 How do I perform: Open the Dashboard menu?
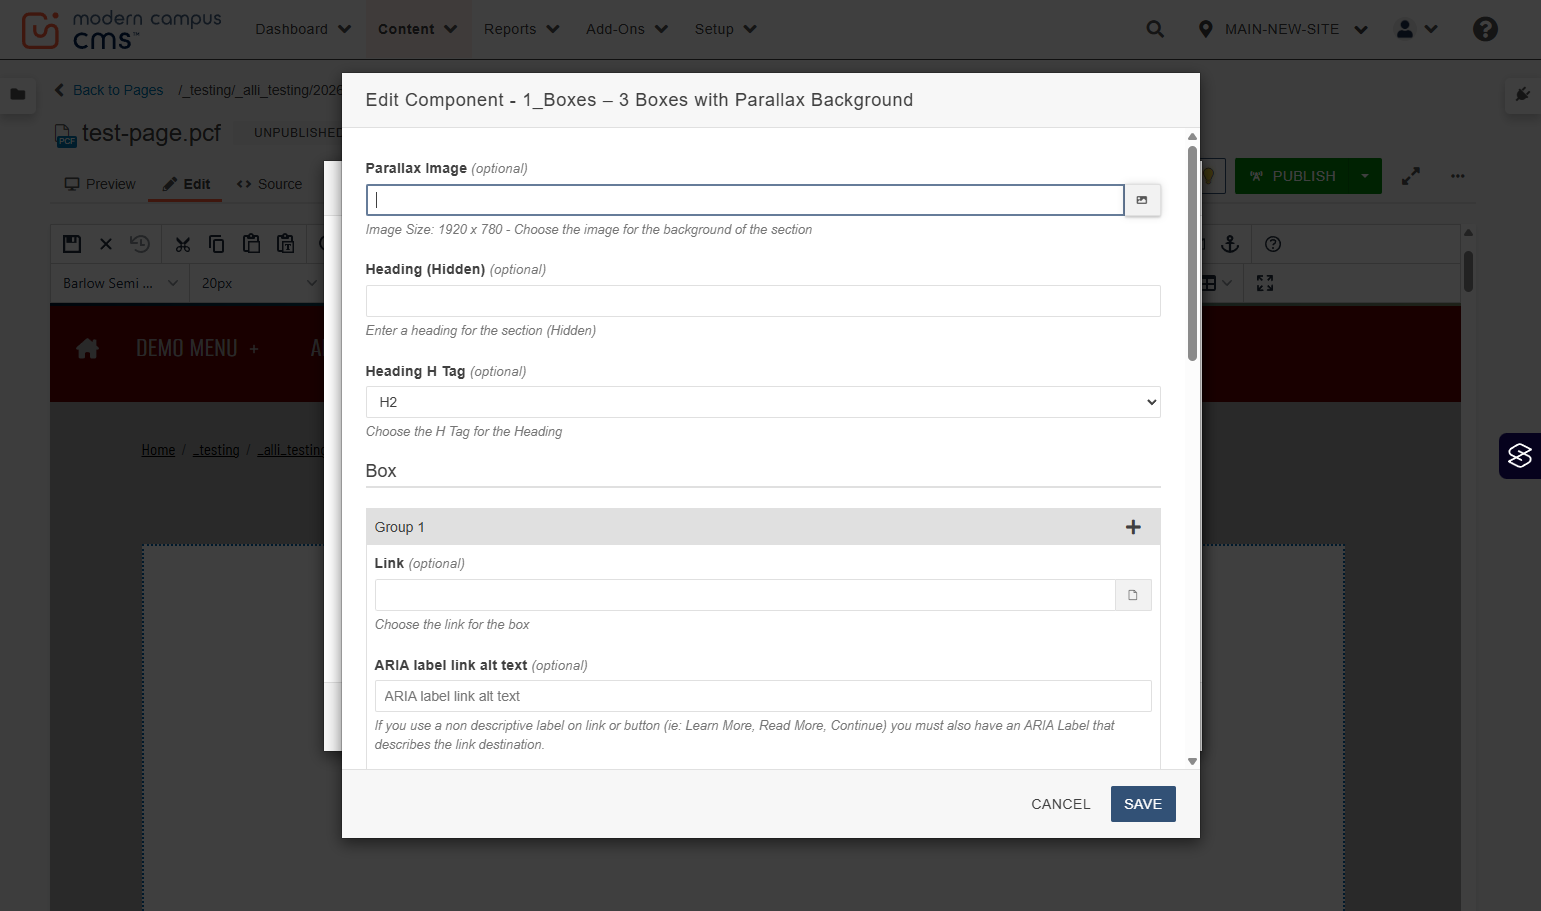coord(303,29)
